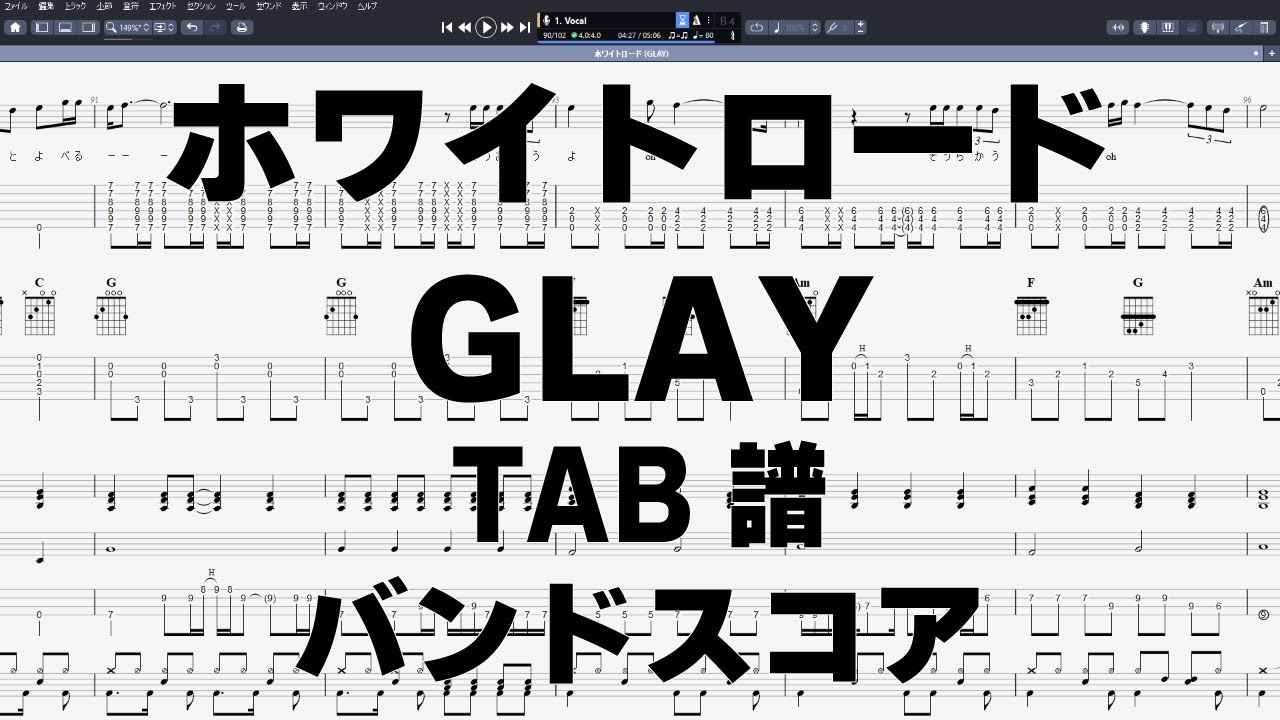This screenshot has height=720, width=1280.
Task: Open the 編集 menu
Action: coord(45,6)
